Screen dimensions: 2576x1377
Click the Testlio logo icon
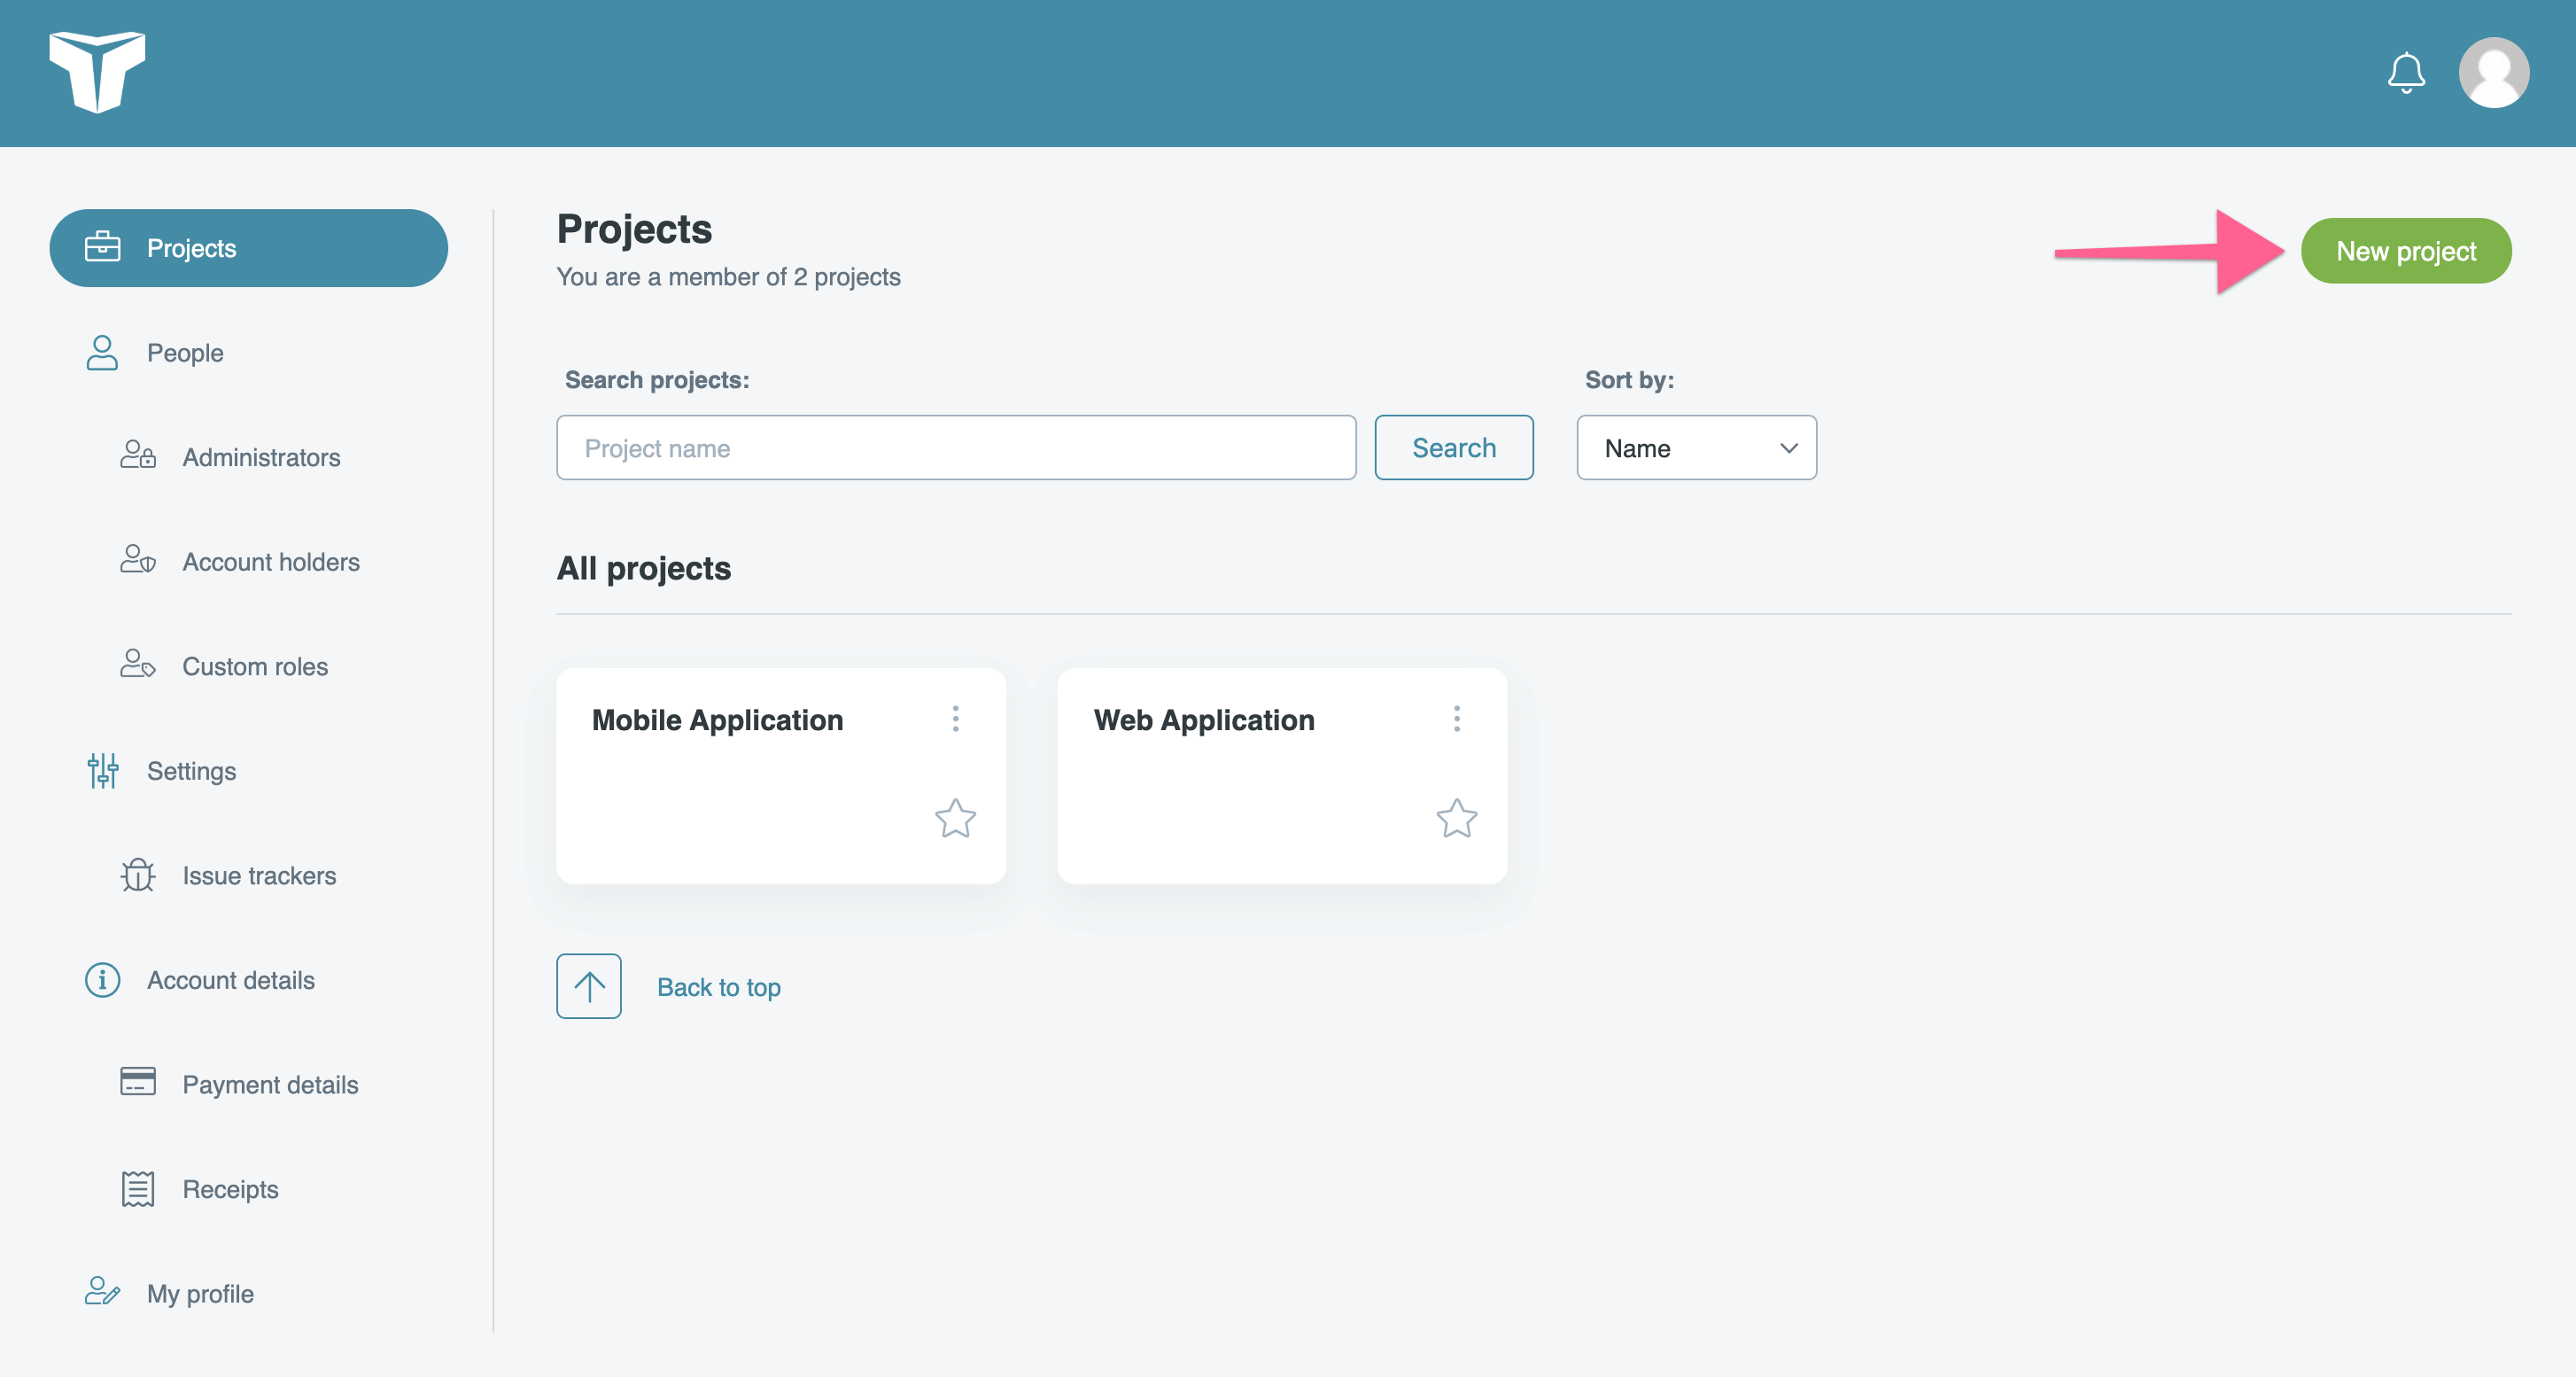click(x=97, y=72)
